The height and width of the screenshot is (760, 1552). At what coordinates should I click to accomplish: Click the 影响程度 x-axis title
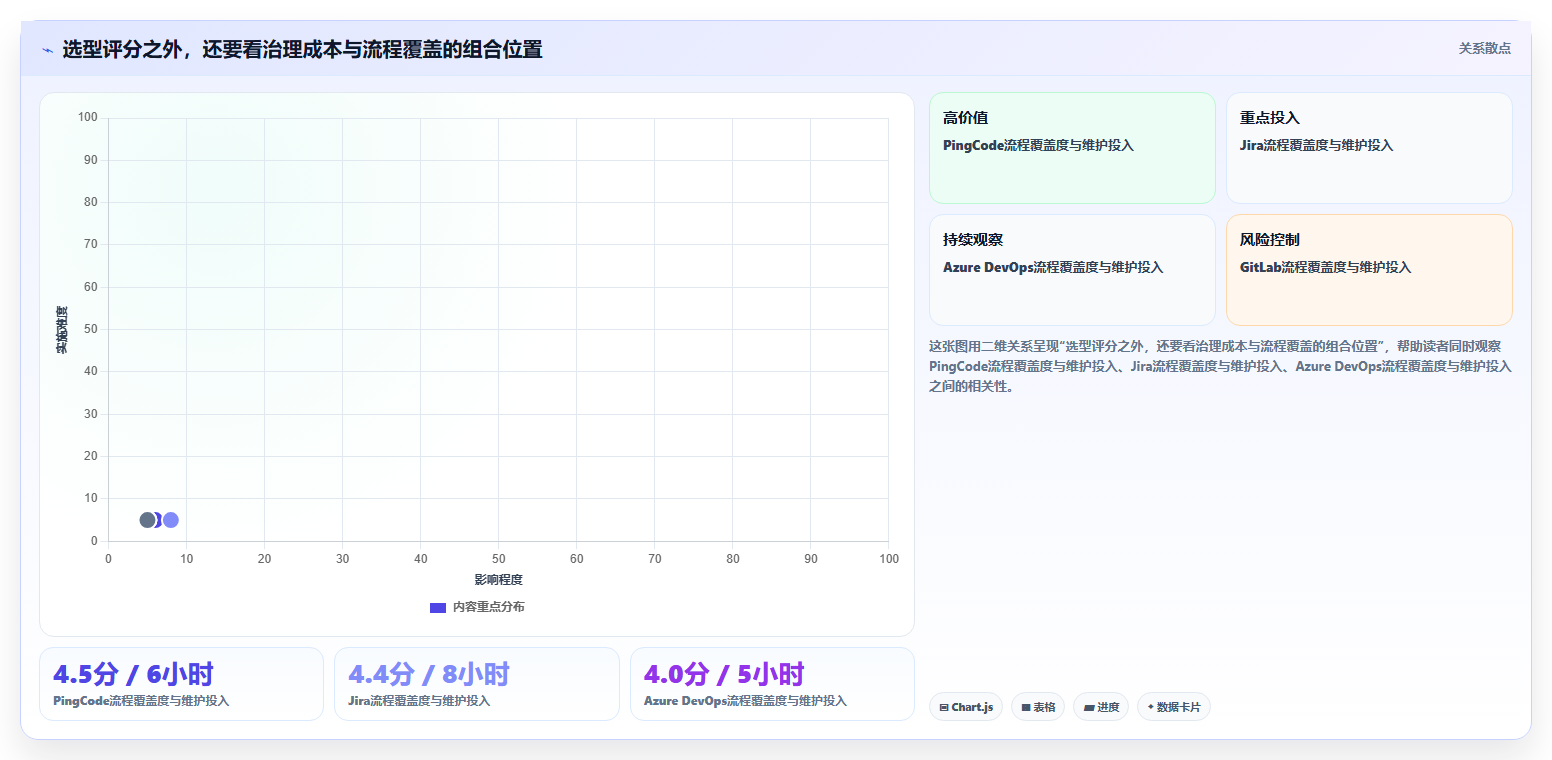(x=498, y=580)
